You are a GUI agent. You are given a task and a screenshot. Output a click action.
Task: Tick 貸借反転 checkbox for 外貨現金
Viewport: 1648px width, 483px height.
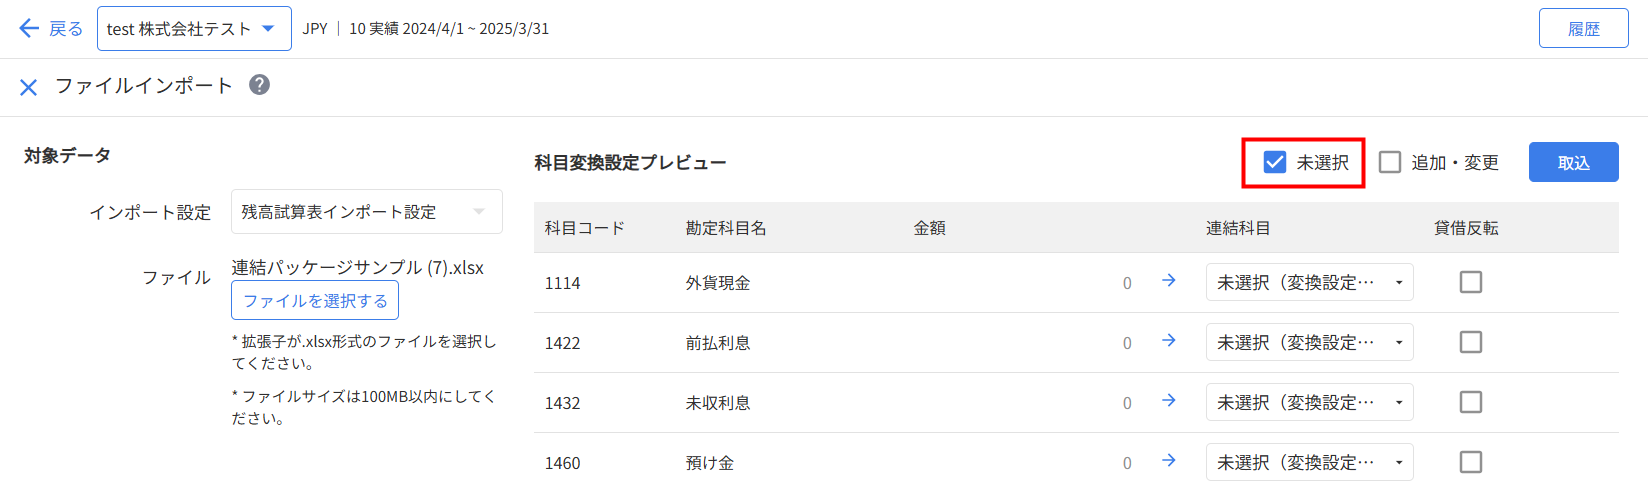coord(1471,282)
